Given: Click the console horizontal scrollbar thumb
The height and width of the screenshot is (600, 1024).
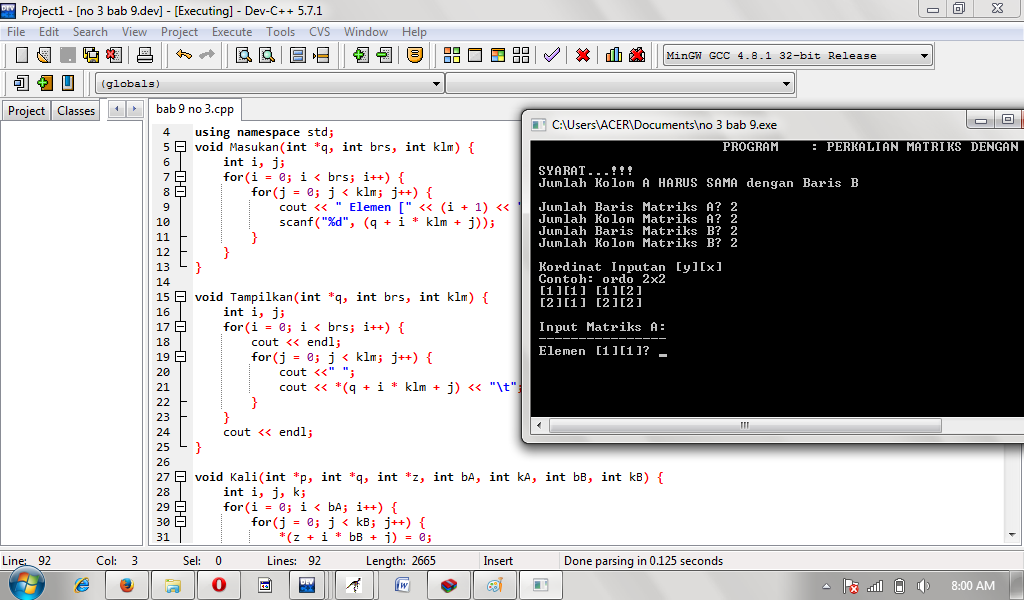Looking at the screenshot, I should pos(745,426).
